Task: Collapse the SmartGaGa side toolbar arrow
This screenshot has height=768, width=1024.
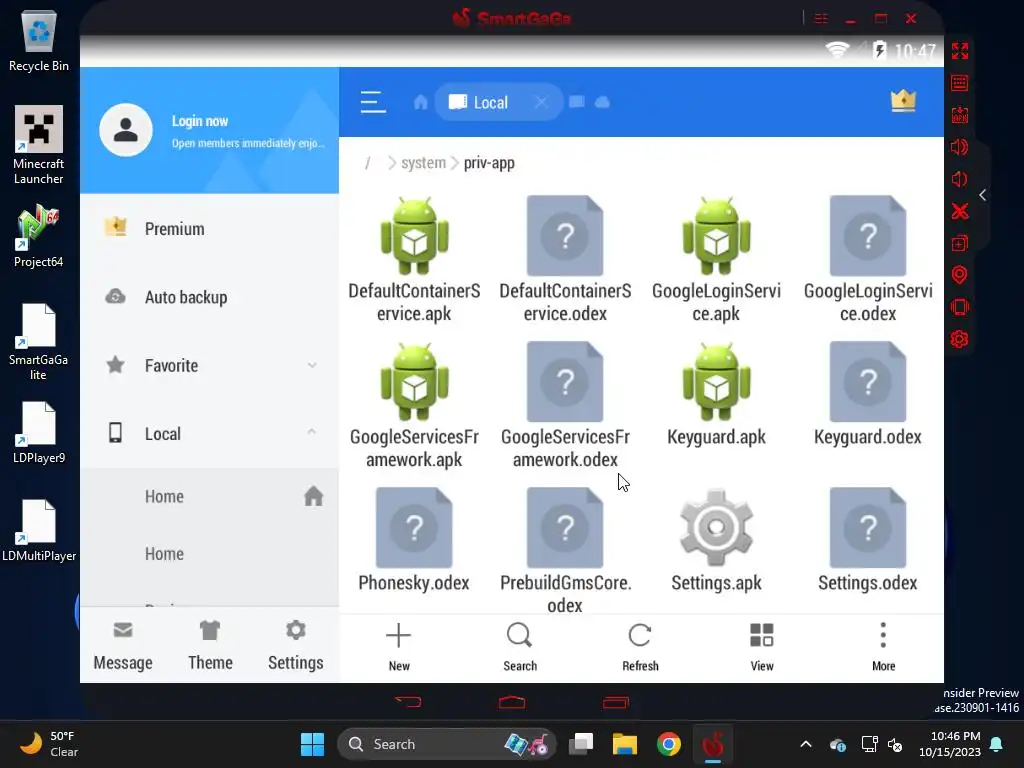Action: coord(982,195)
